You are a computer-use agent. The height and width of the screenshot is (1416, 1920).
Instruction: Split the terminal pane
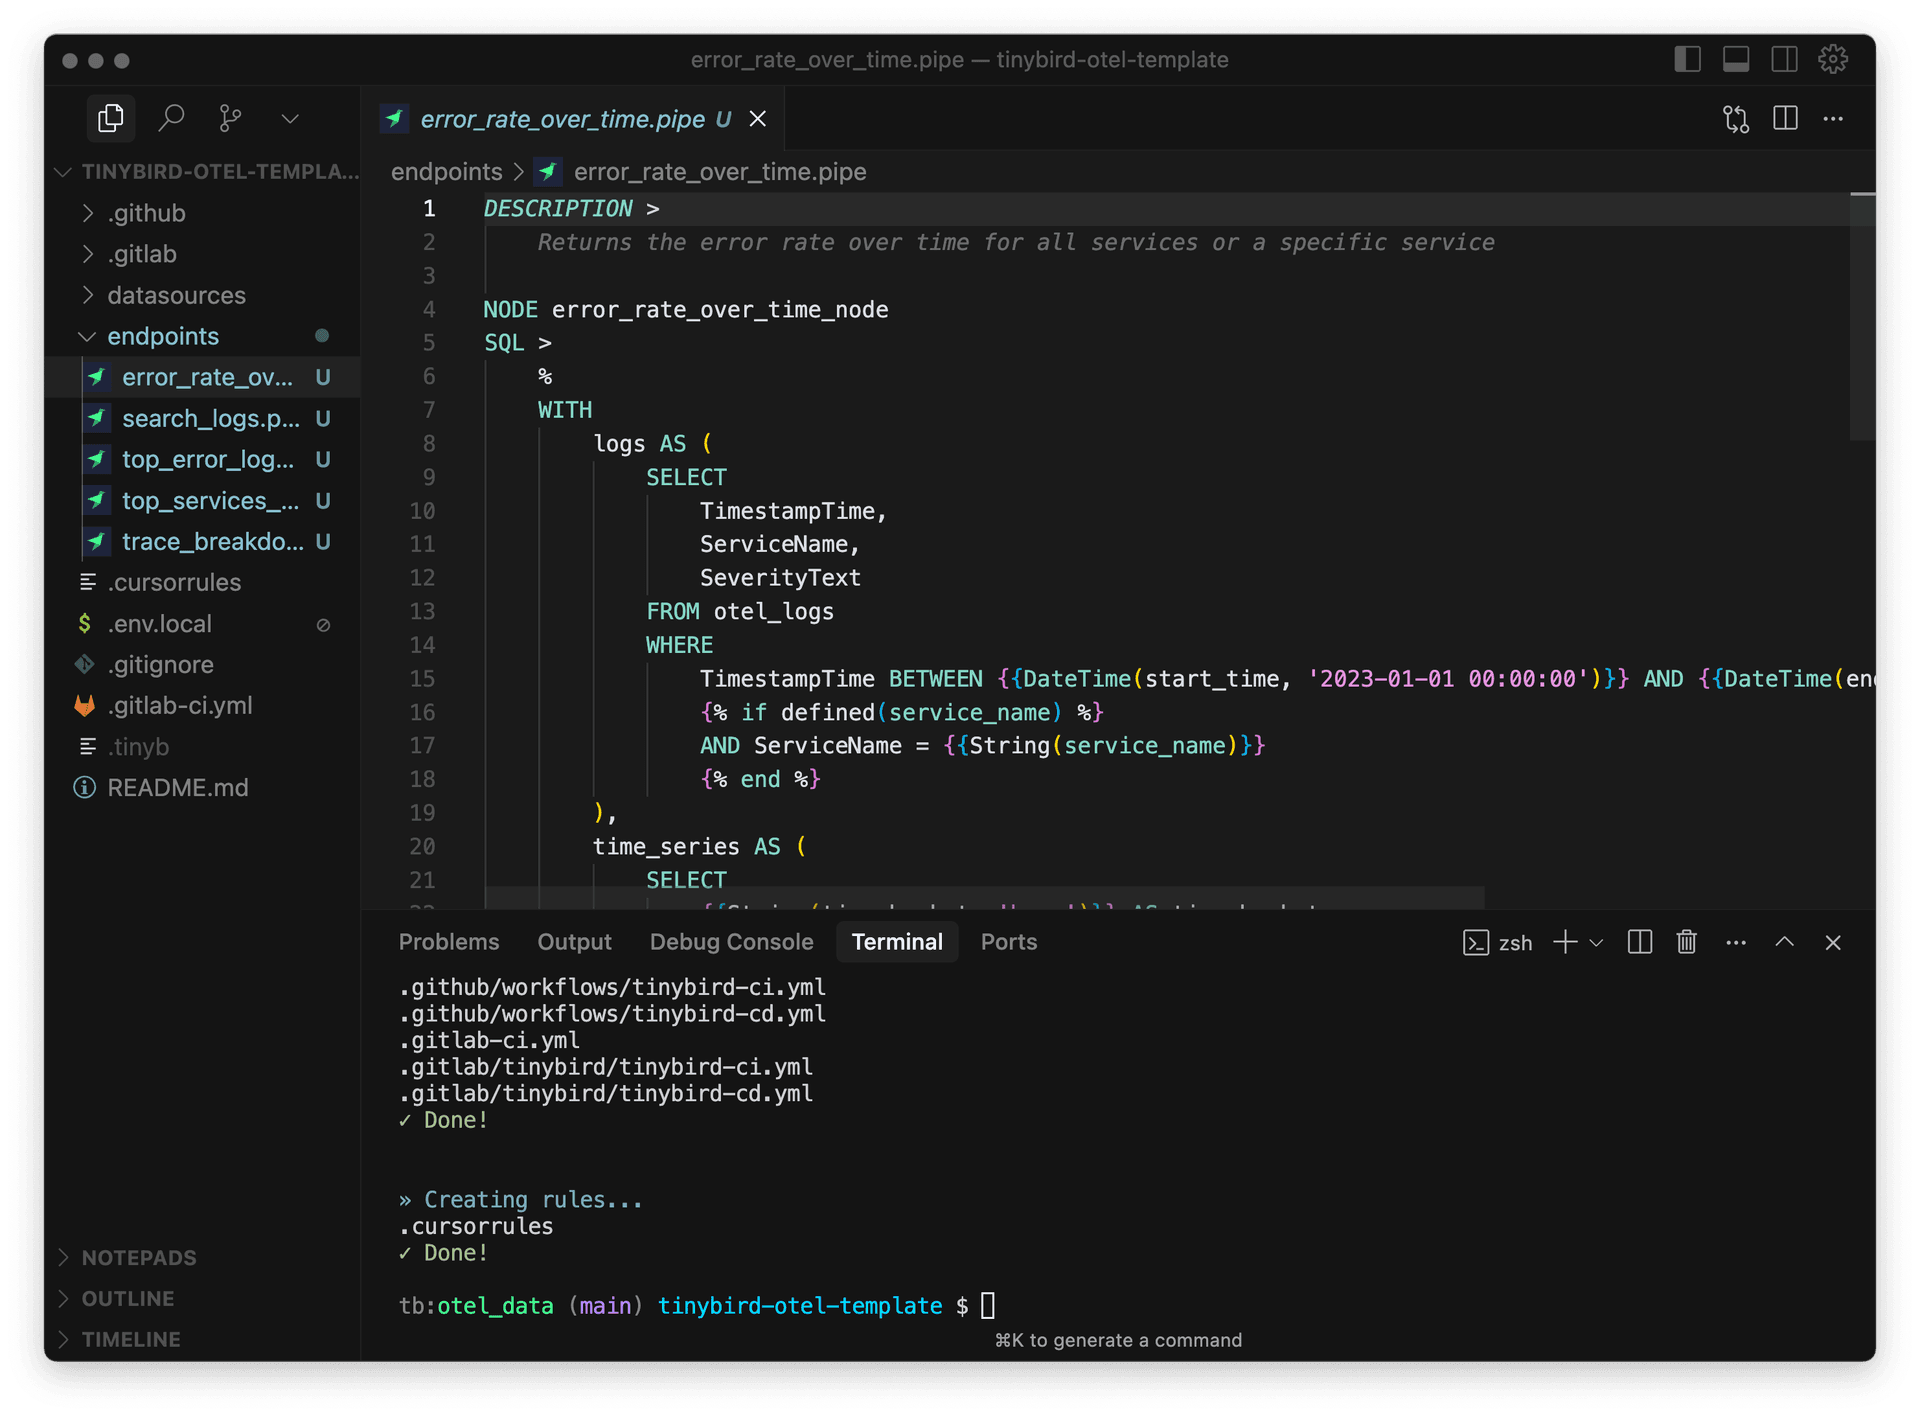coord(1639,941)
